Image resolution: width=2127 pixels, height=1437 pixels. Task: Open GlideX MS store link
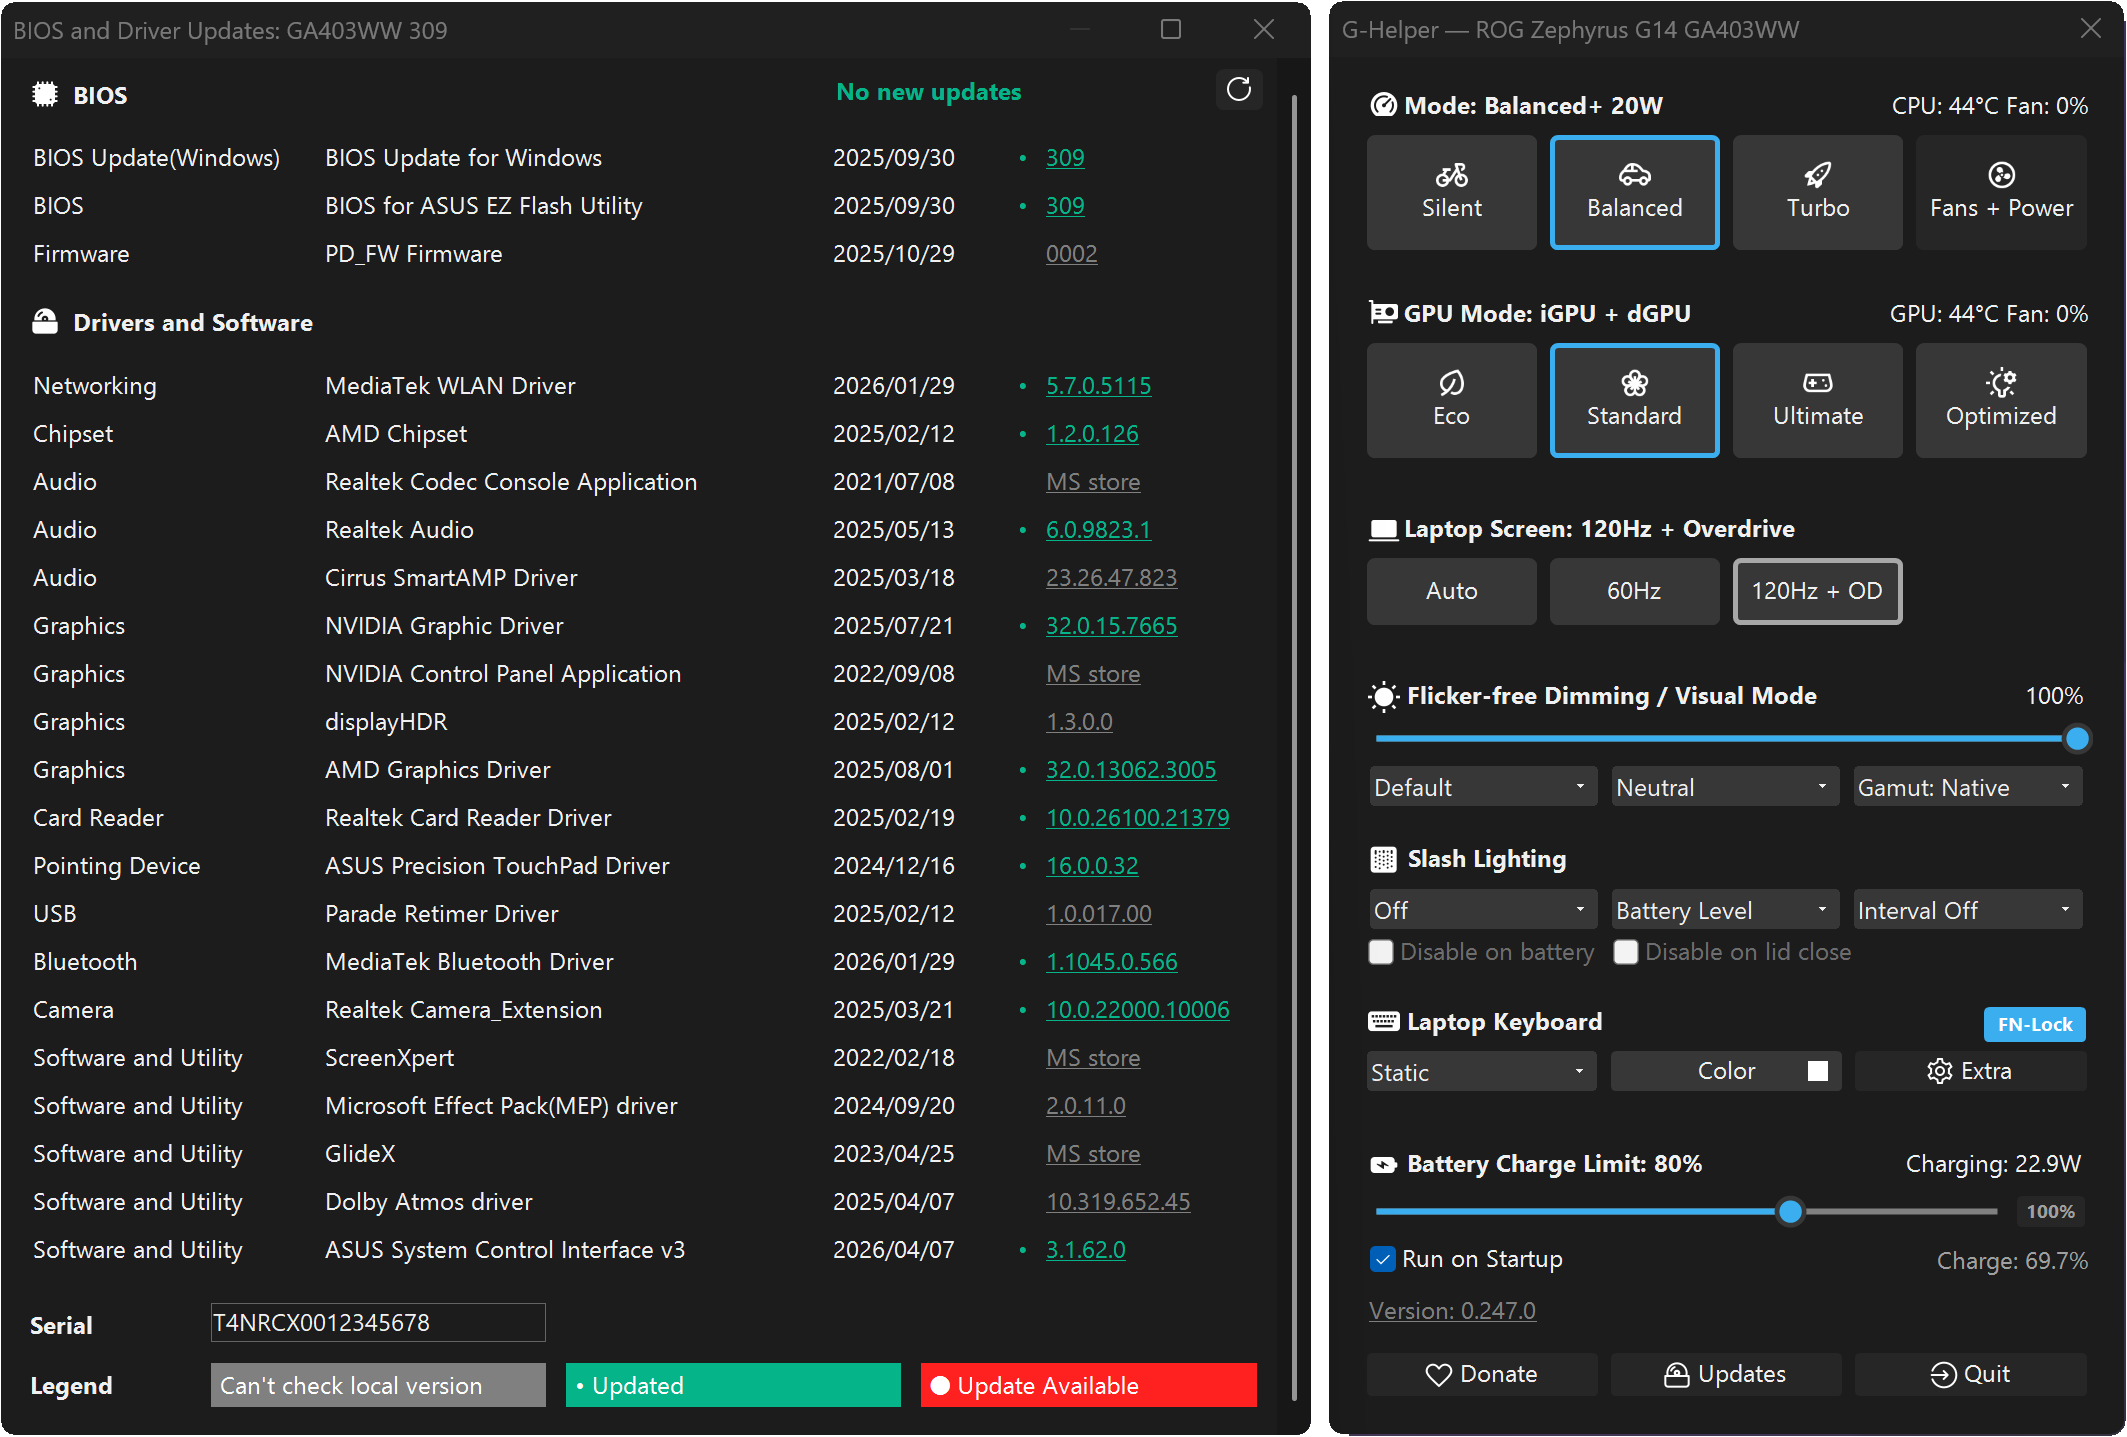(1093, 1154)
